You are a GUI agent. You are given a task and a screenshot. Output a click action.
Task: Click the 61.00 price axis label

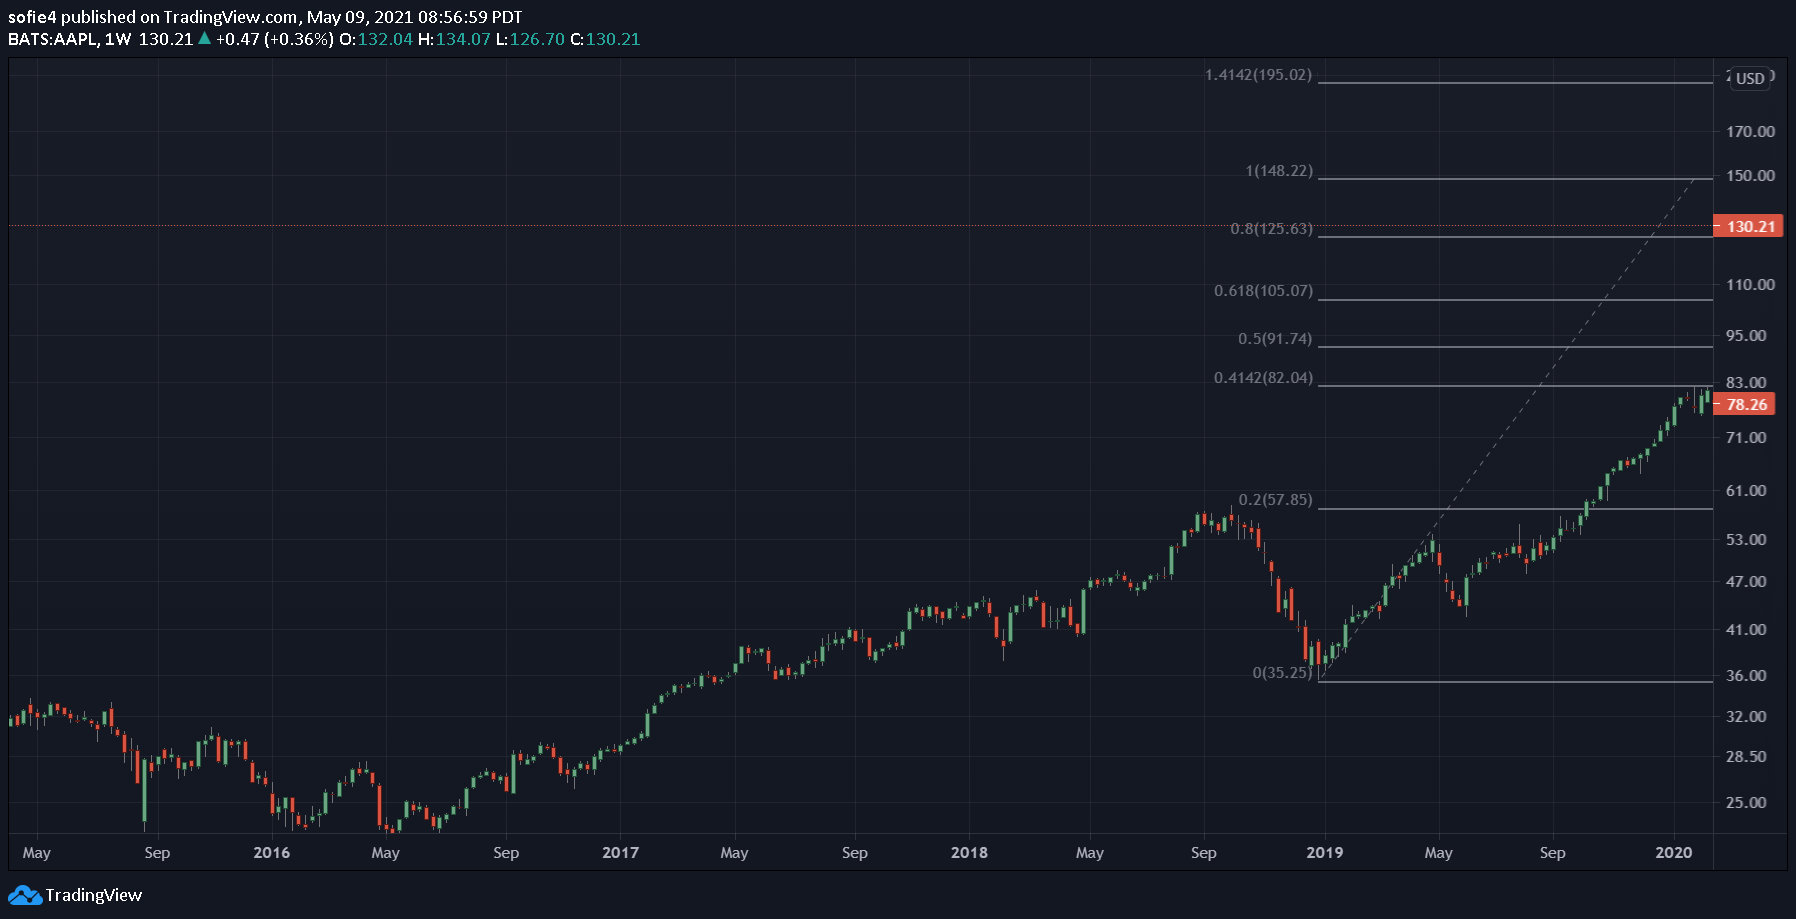pos(1746,490)
